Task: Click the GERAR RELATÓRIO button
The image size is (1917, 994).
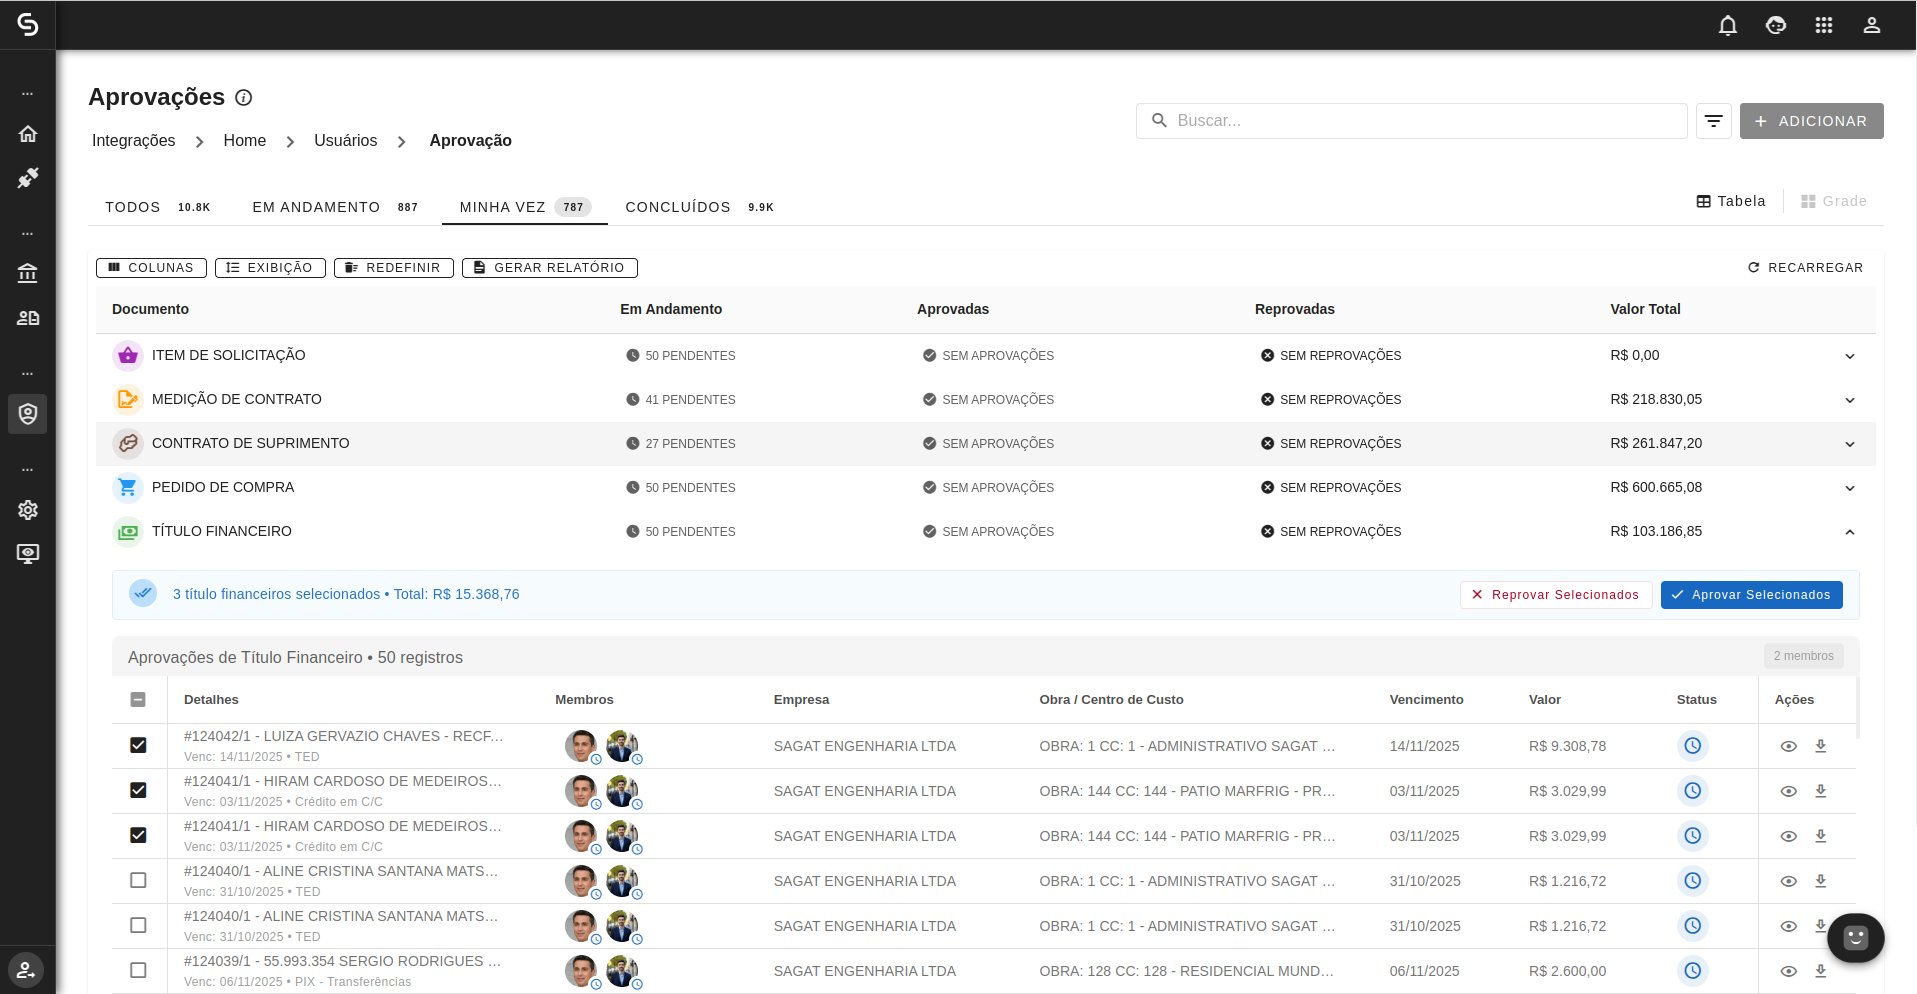Action: pyautogui.click(x=549, y=268)
